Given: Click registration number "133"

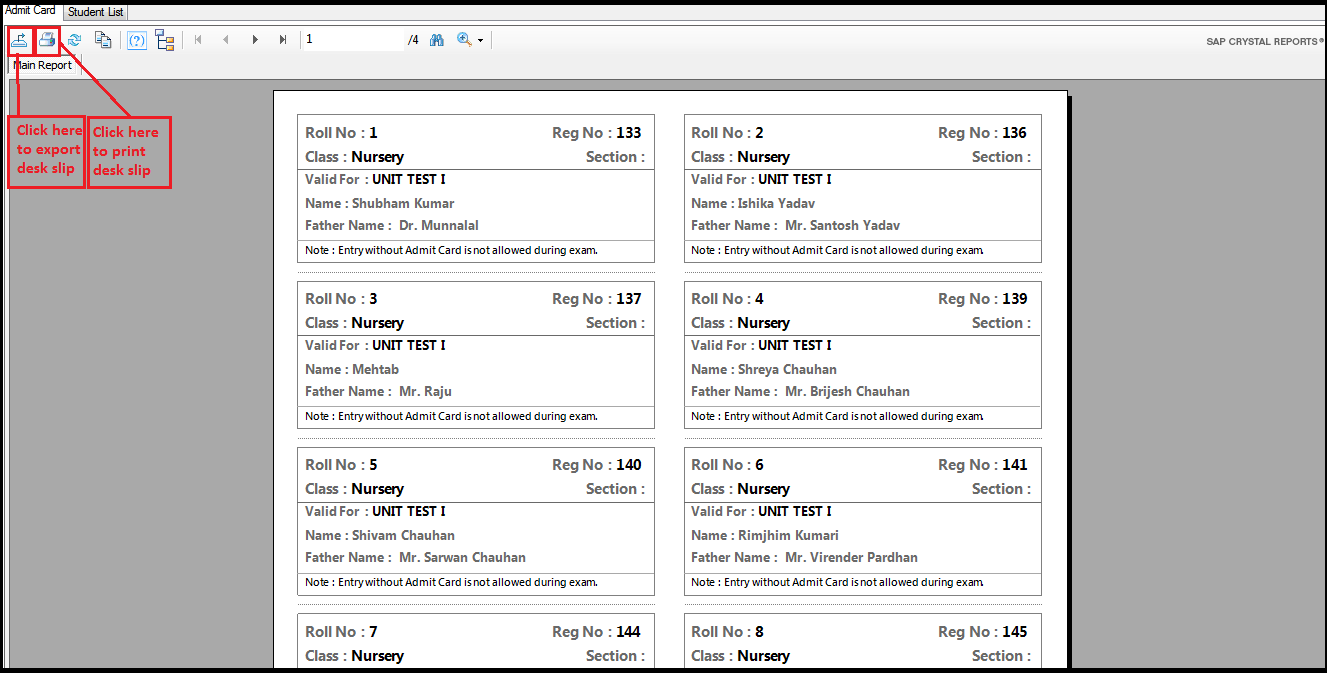Looking at the screenshot, I should (x=629, y=133).
